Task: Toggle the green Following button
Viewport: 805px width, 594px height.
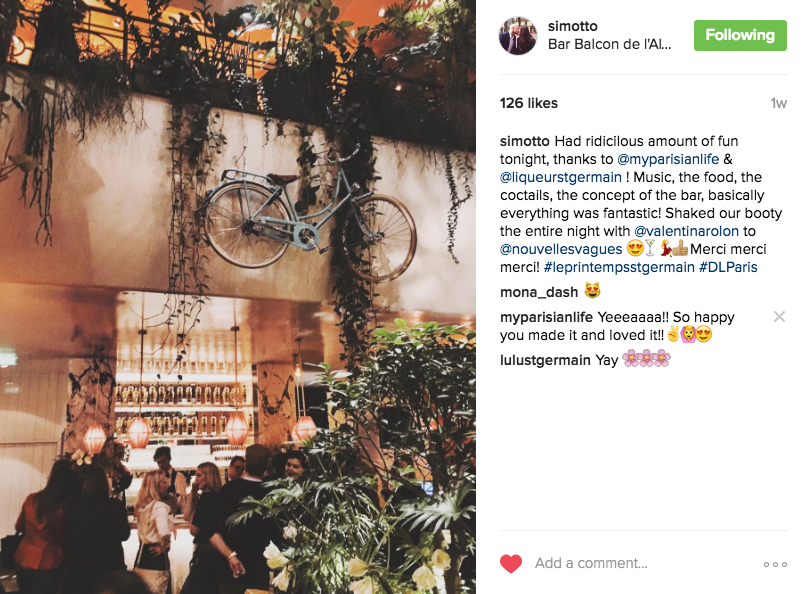Action: point(740,35)
